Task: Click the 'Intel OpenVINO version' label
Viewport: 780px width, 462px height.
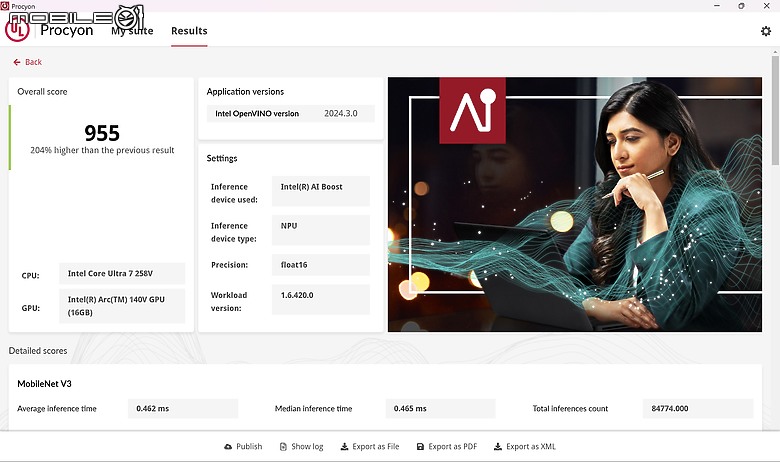Action: point(257,113)
